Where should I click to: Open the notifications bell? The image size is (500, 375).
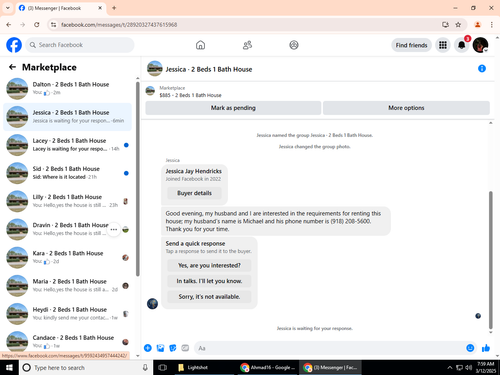[x=462, y=45]
